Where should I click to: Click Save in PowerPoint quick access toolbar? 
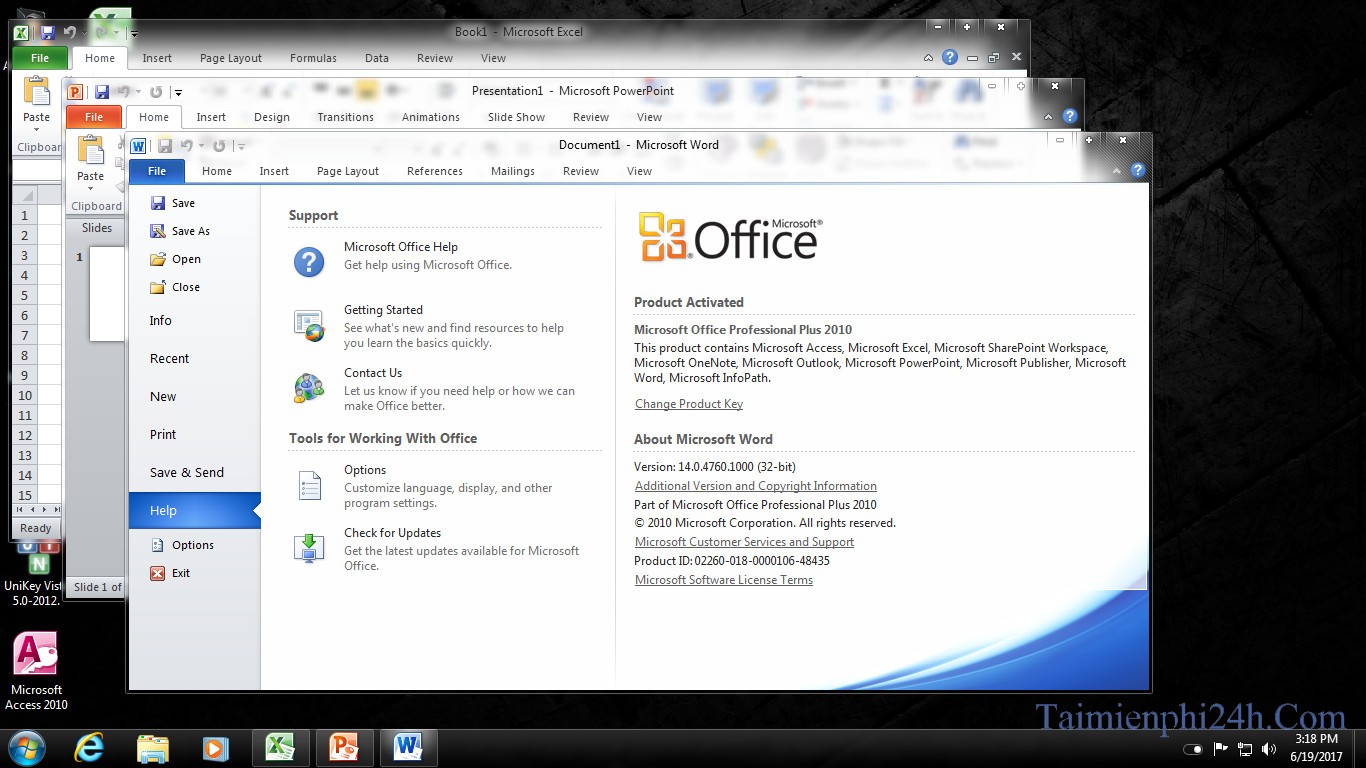tap(102, 92)
